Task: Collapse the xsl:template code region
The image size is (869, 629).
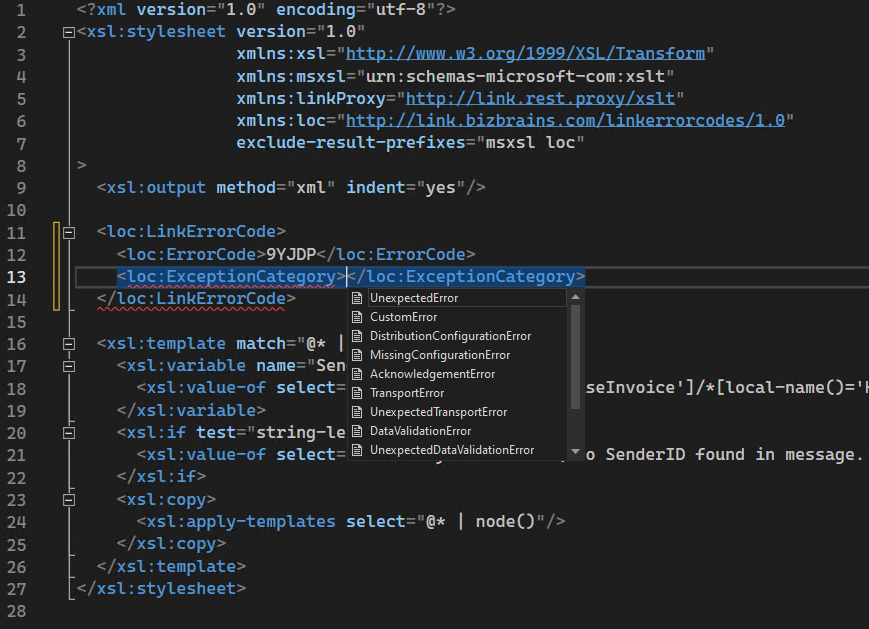Action: click(68, 343)
